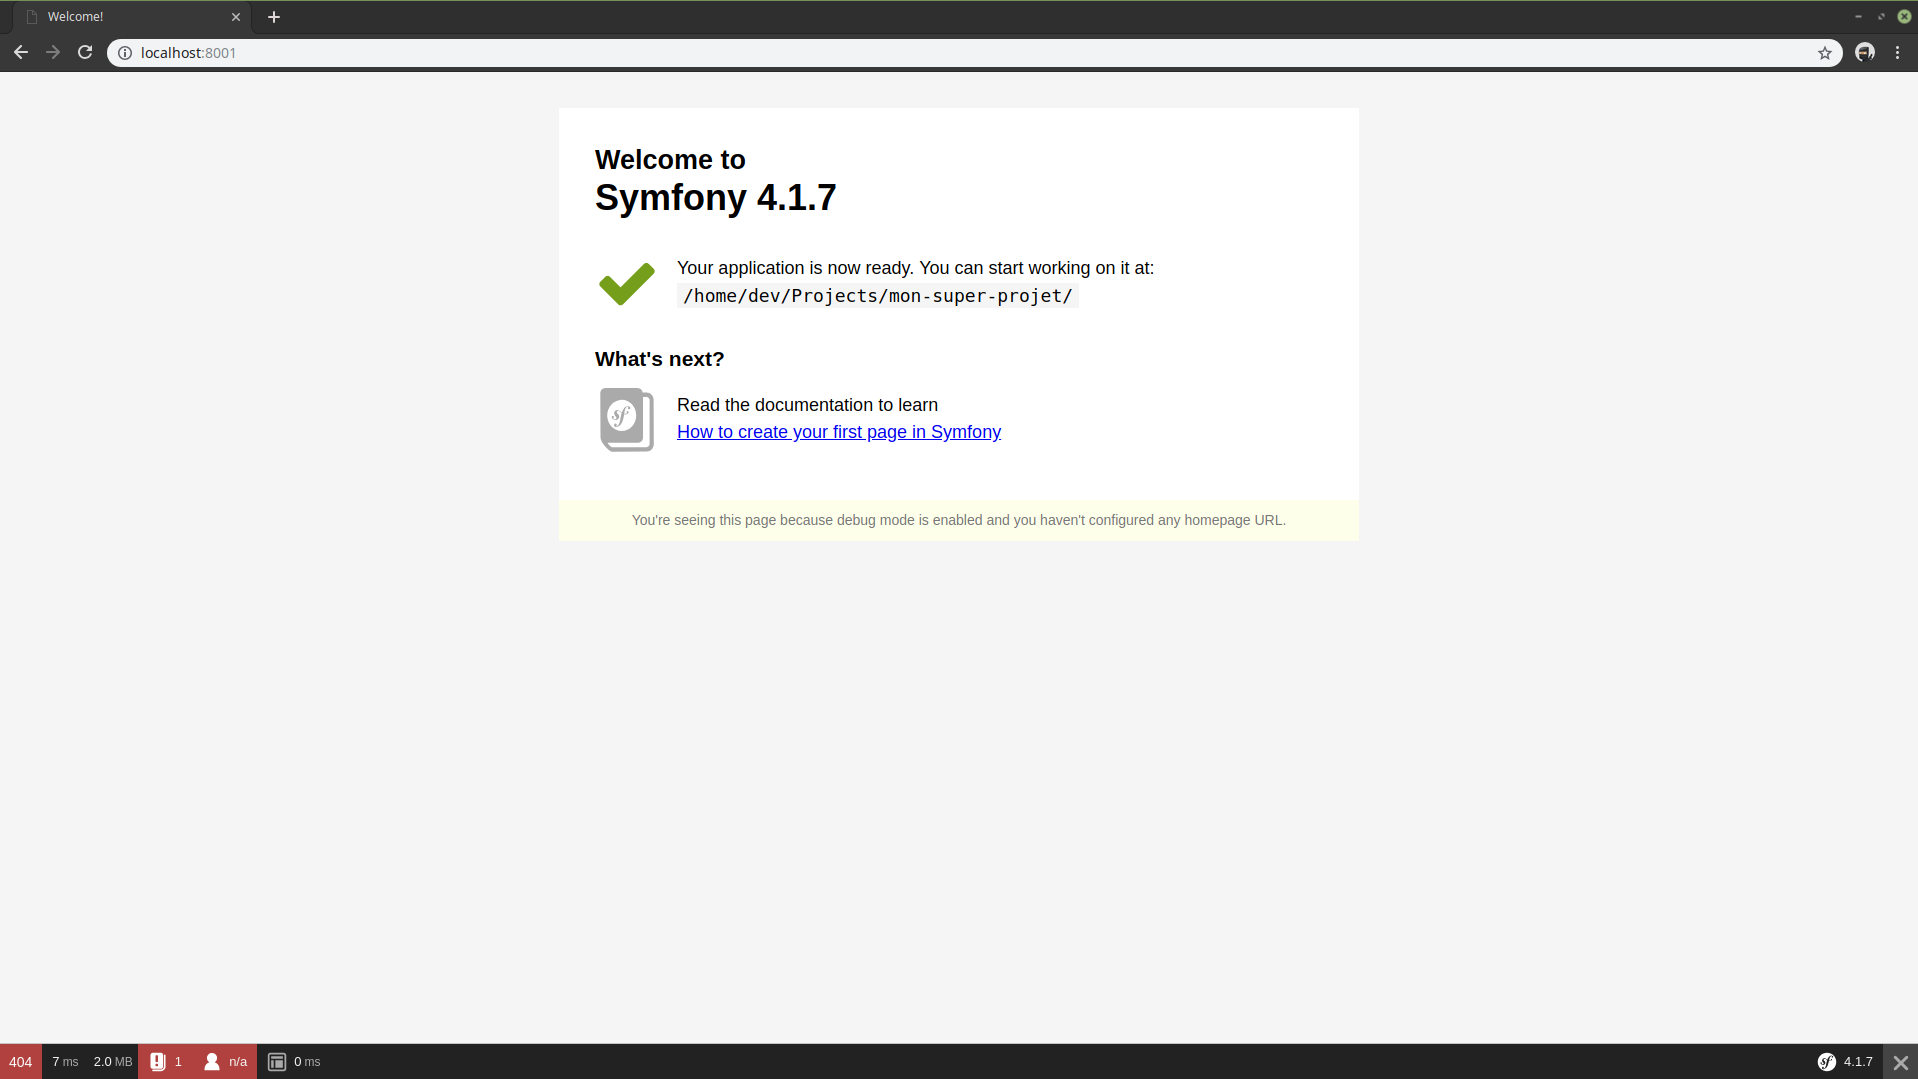Screen dimensions: 1918x1079
Task: Open the Twig render 0 ms panel
Action: pyautogui.click(x=294, y=1062)
